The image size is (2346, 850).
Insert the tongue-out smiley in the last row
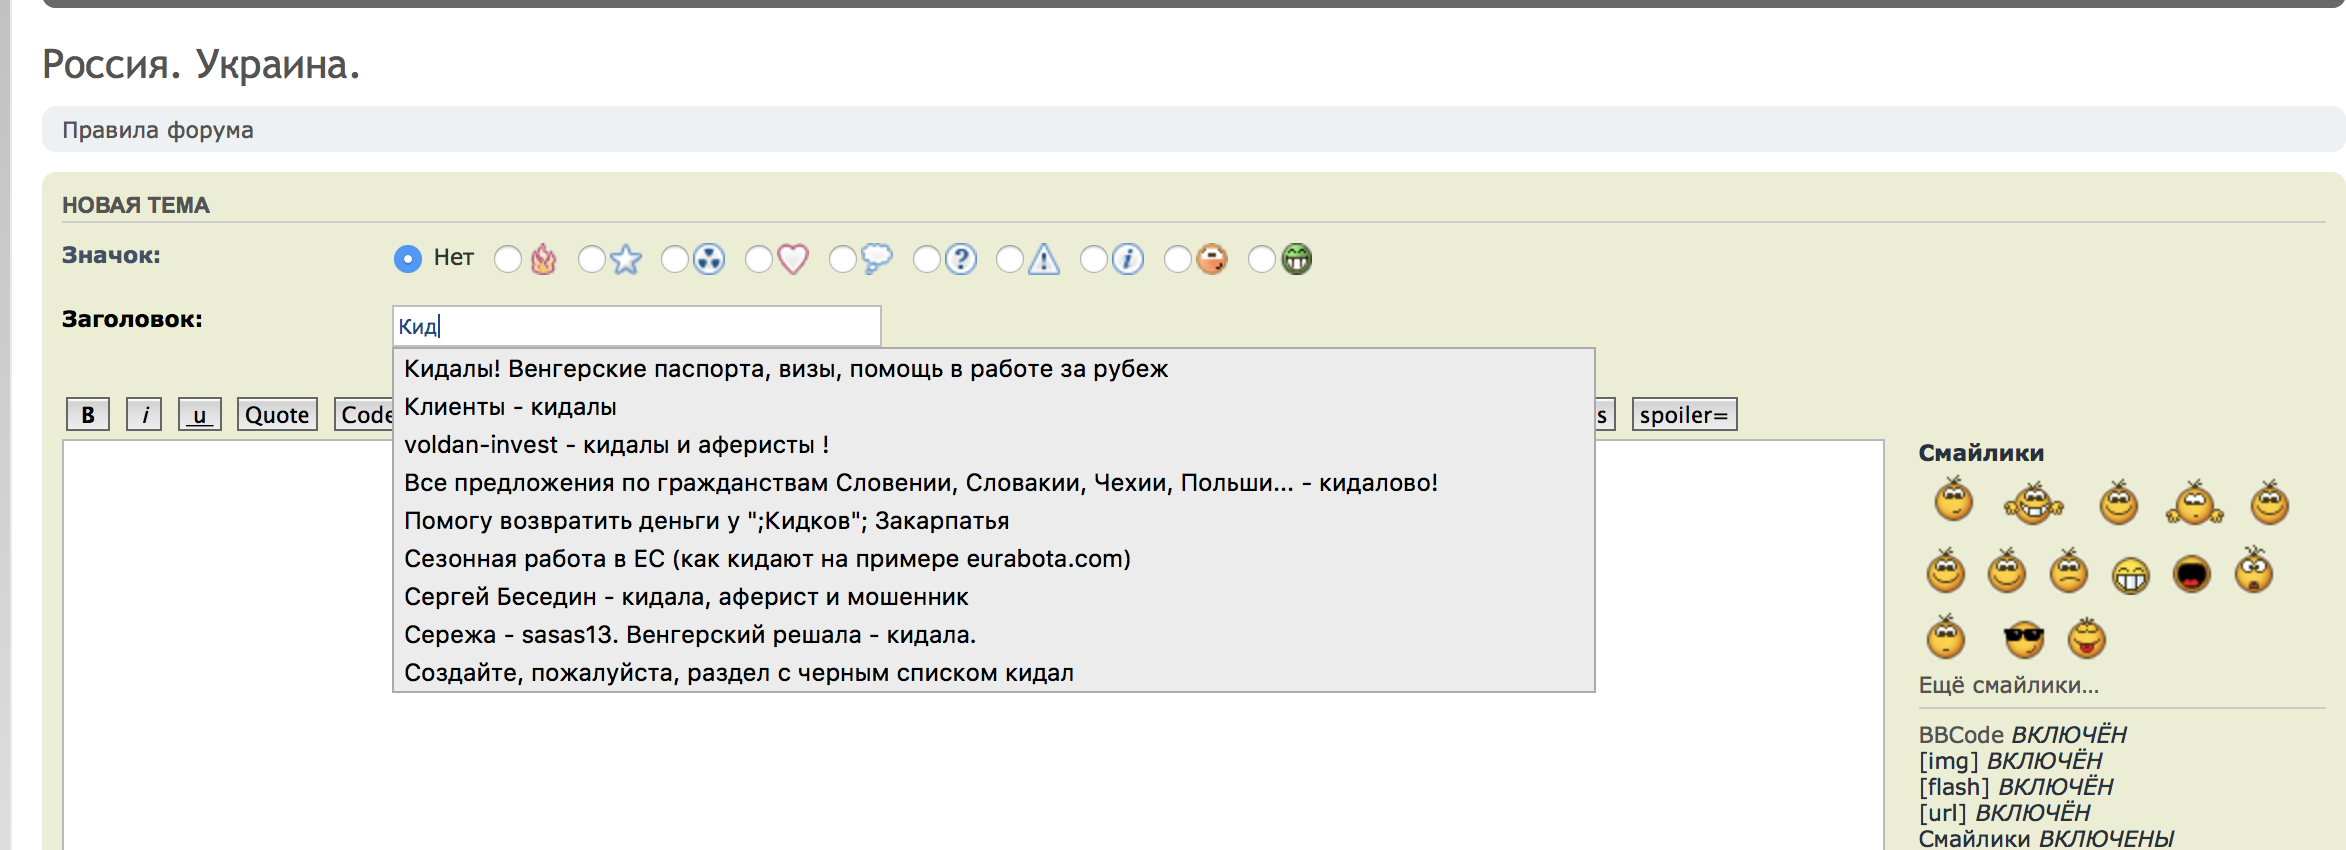coord(2086,639)
